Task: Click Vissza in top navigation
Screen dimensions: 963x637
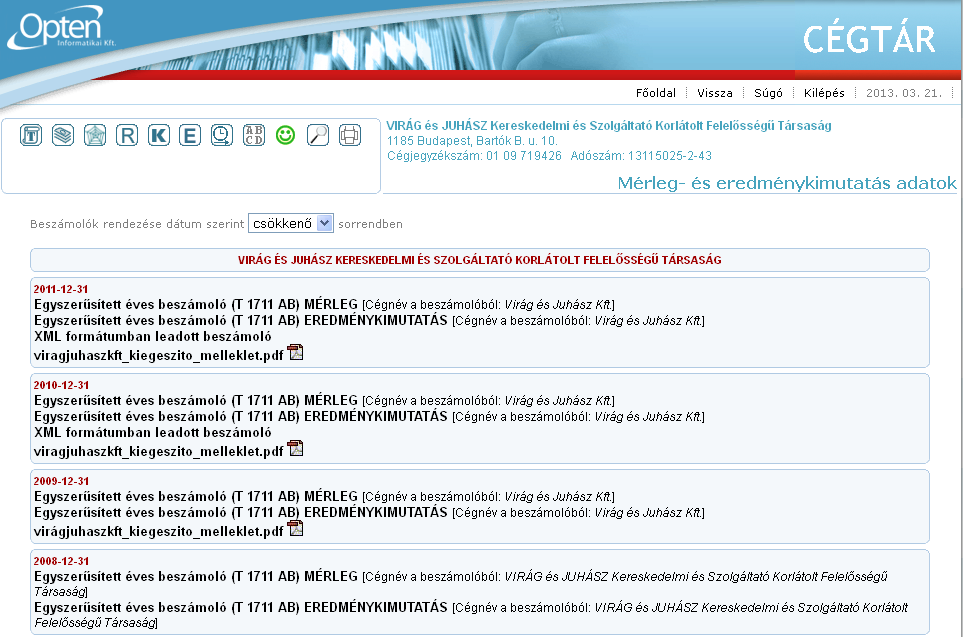Action: (x=714, y=93)
